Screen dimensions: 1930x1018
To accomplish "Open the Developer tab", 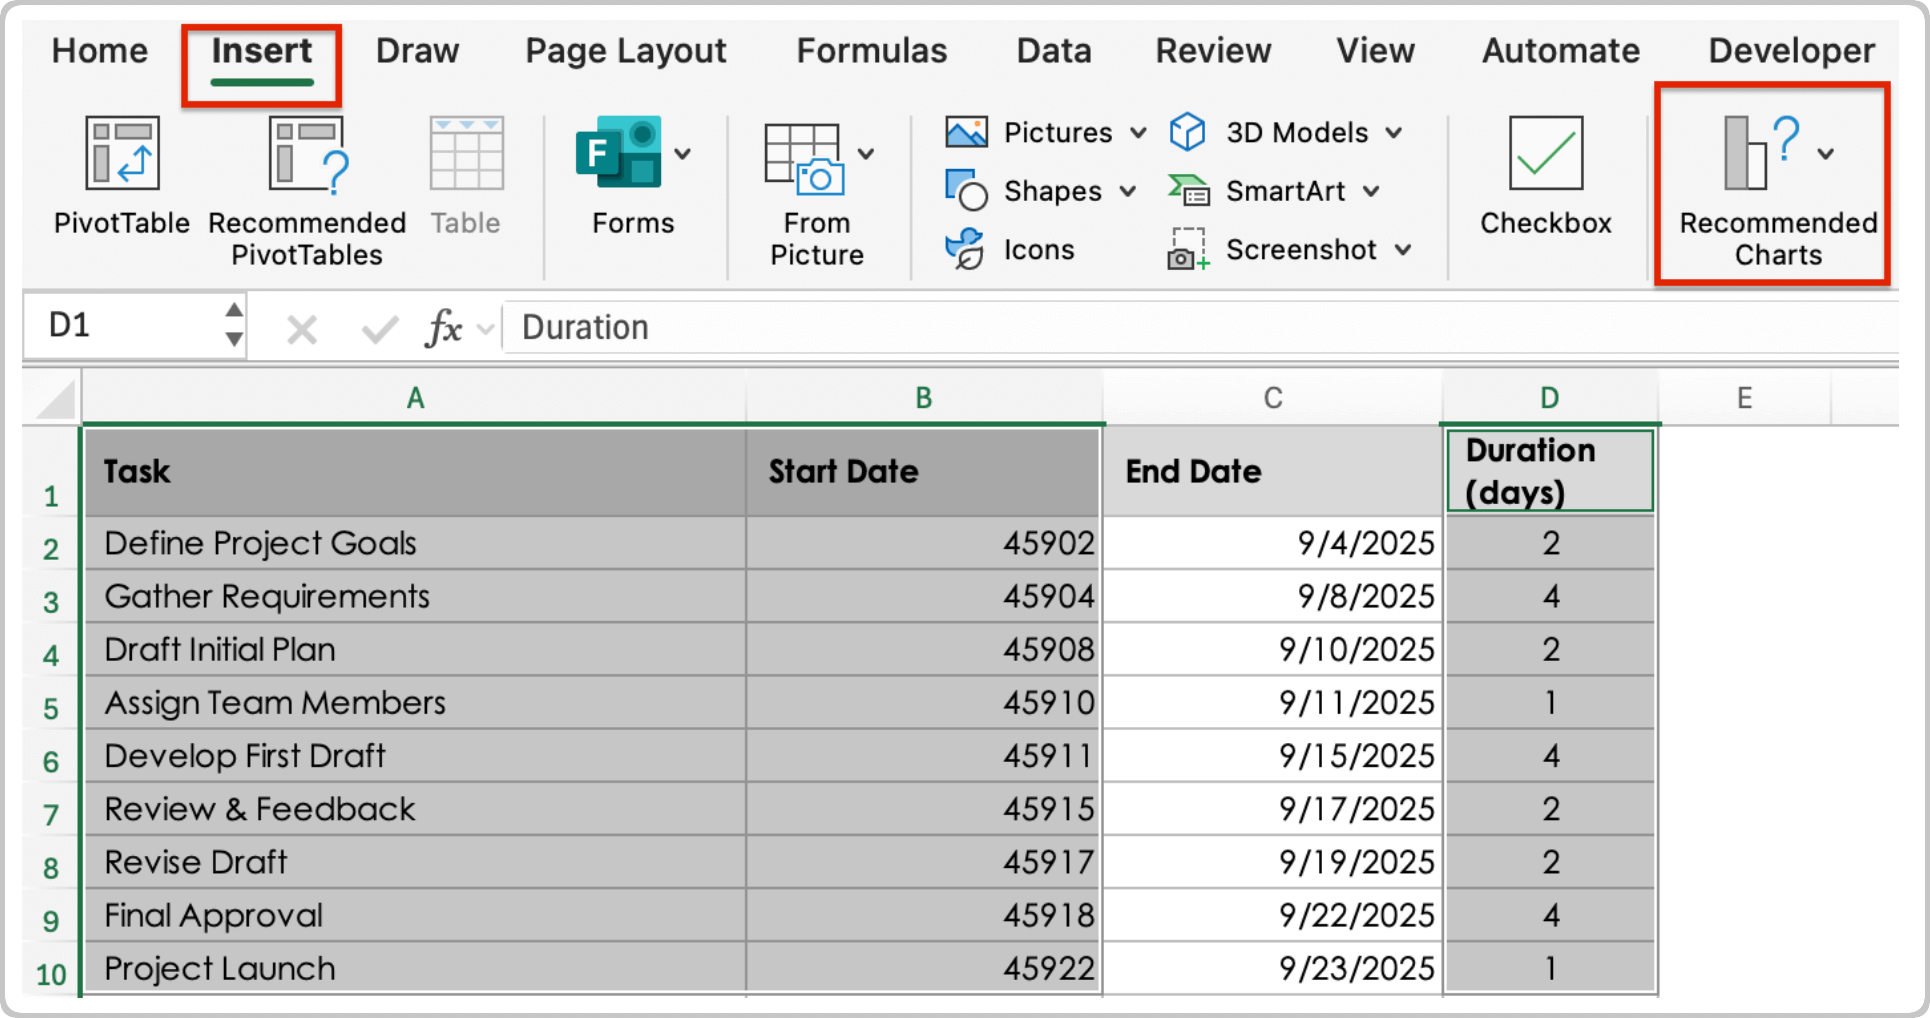I will 1790,50.
